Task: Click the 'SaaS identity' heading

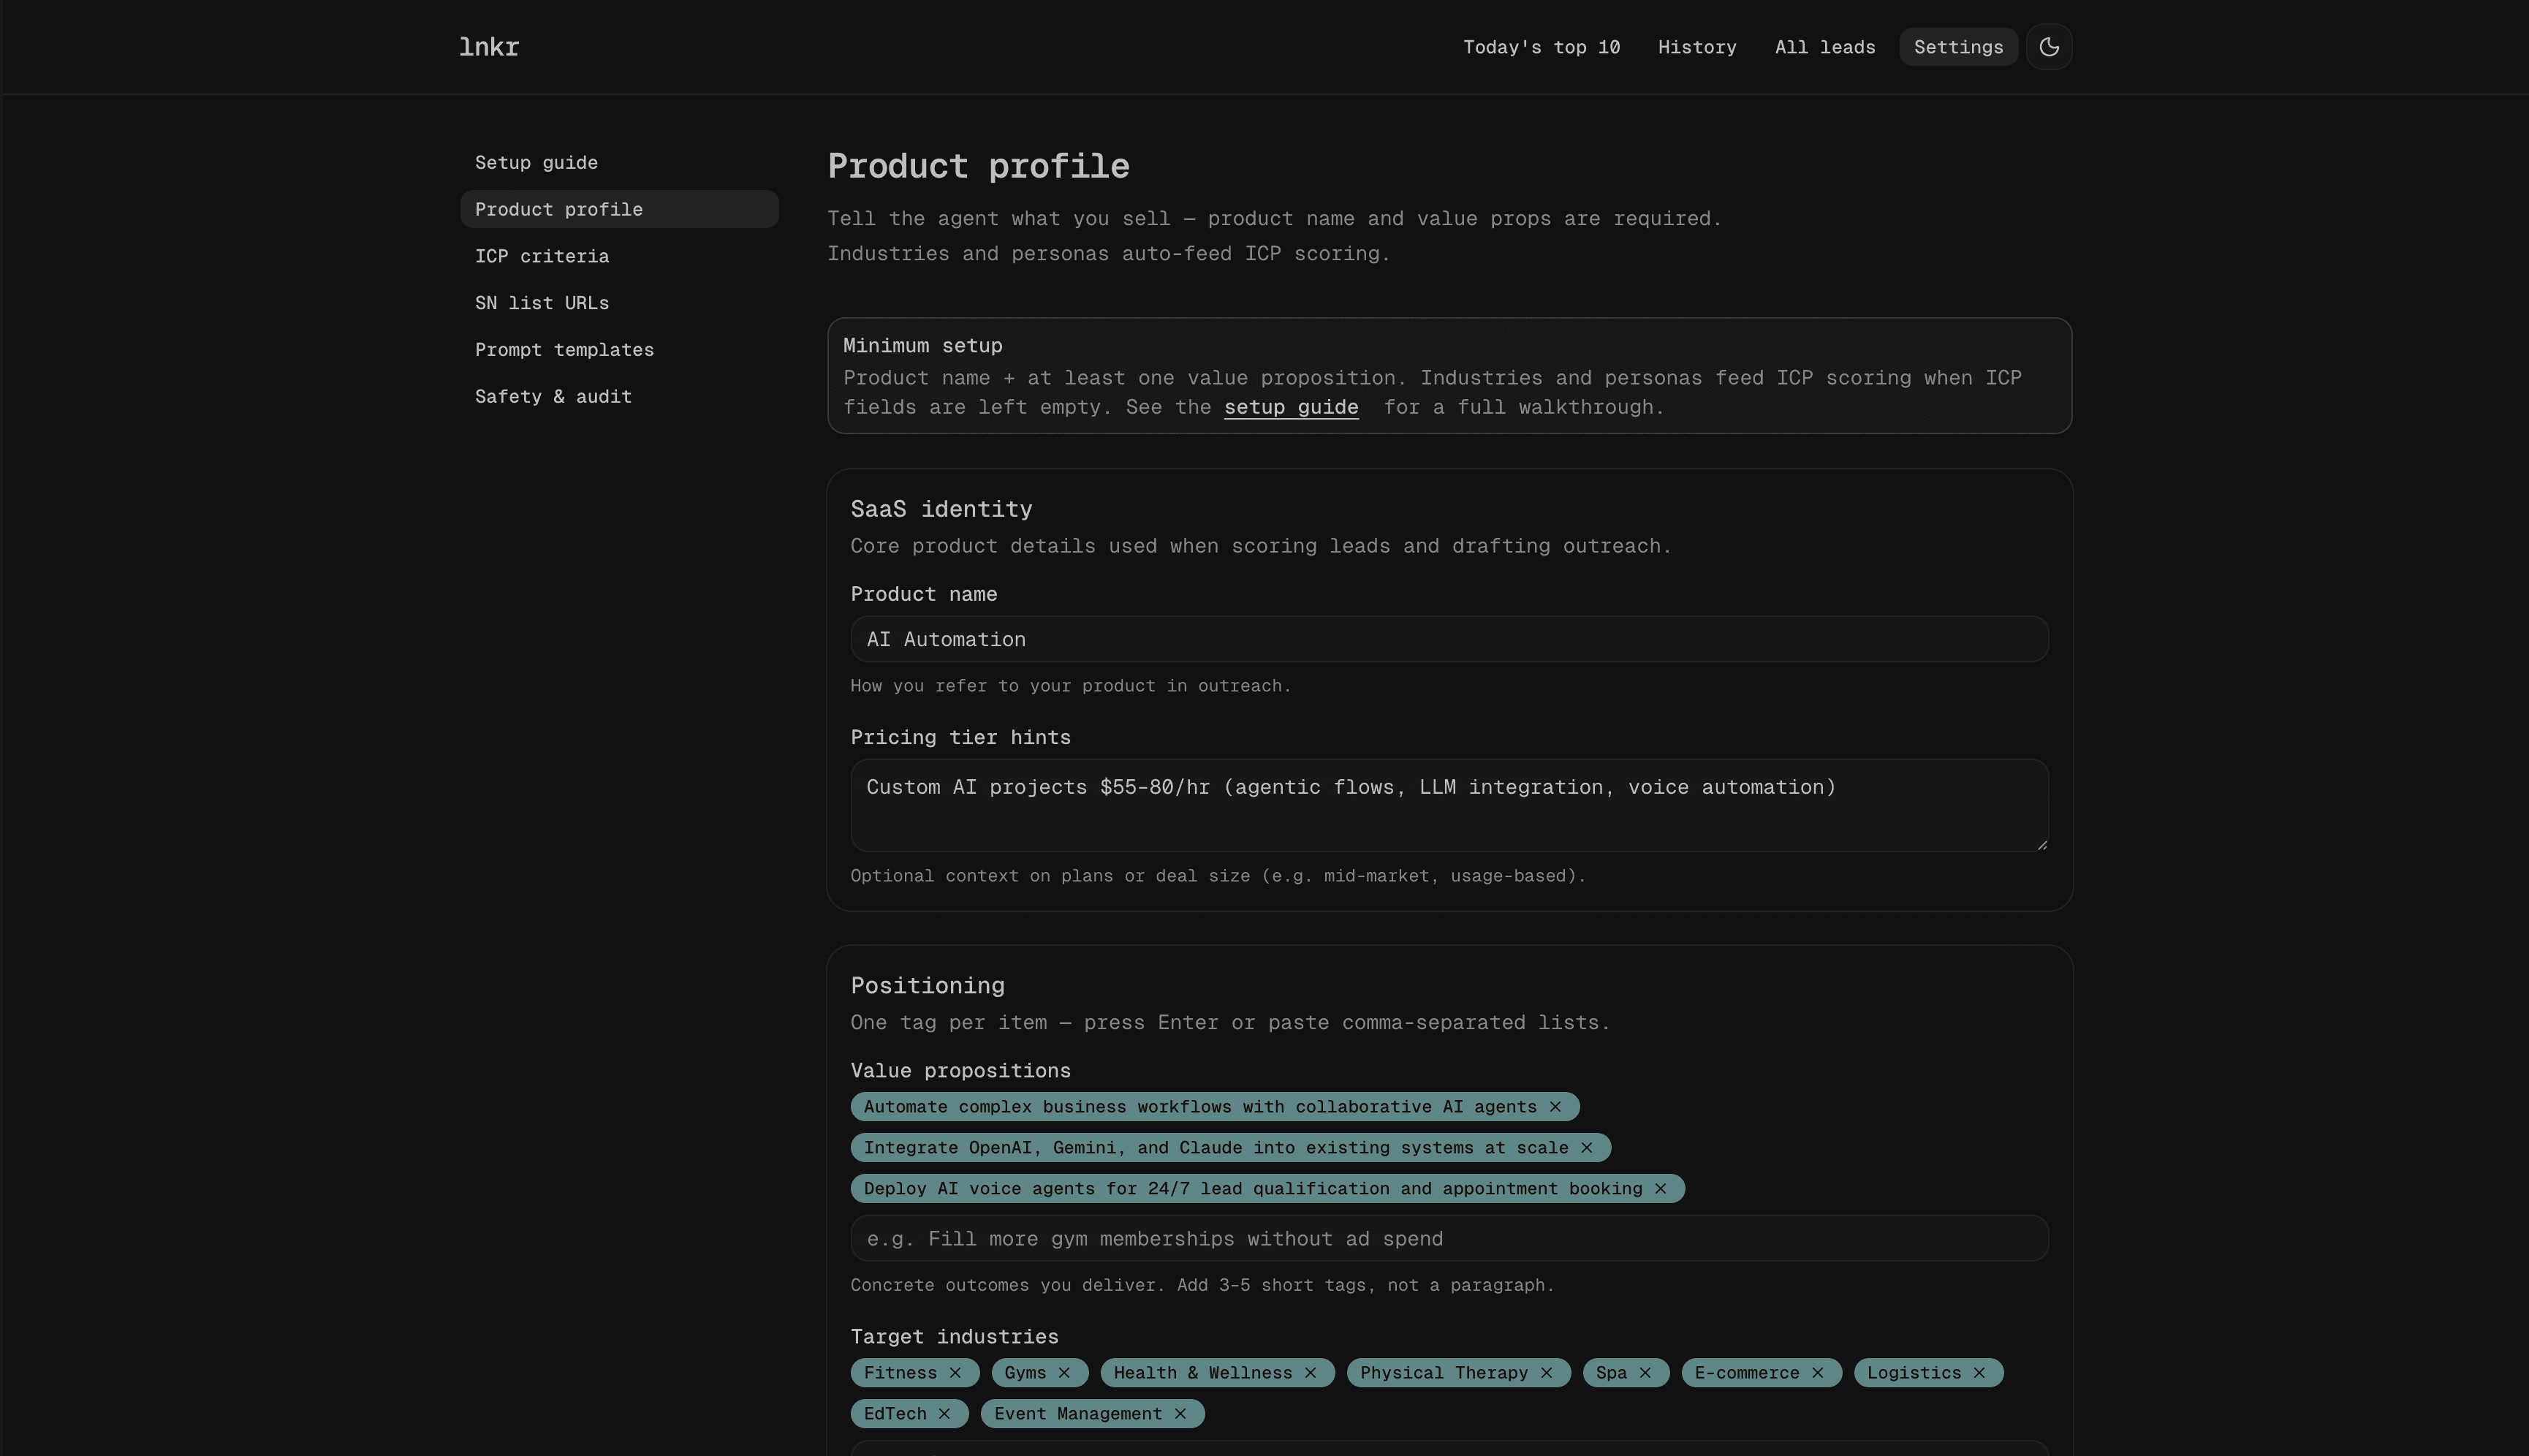Action: 941,509
